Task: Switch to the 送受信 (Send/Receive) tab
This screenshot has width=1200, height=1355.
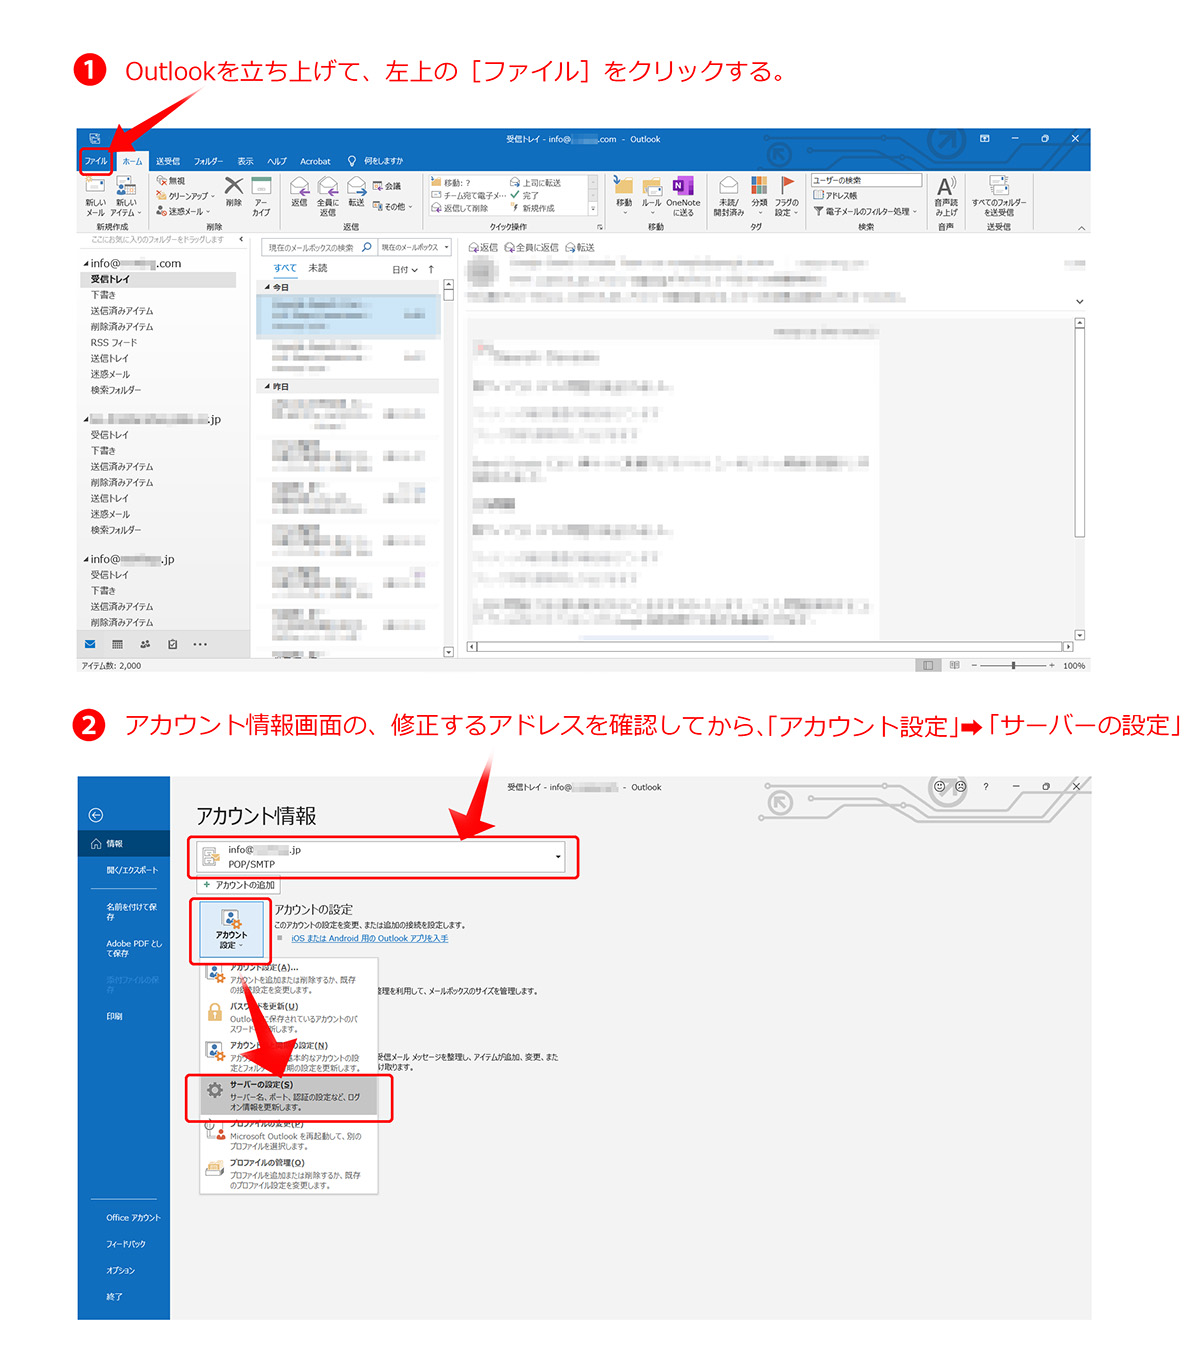Action: click(168, 161)
